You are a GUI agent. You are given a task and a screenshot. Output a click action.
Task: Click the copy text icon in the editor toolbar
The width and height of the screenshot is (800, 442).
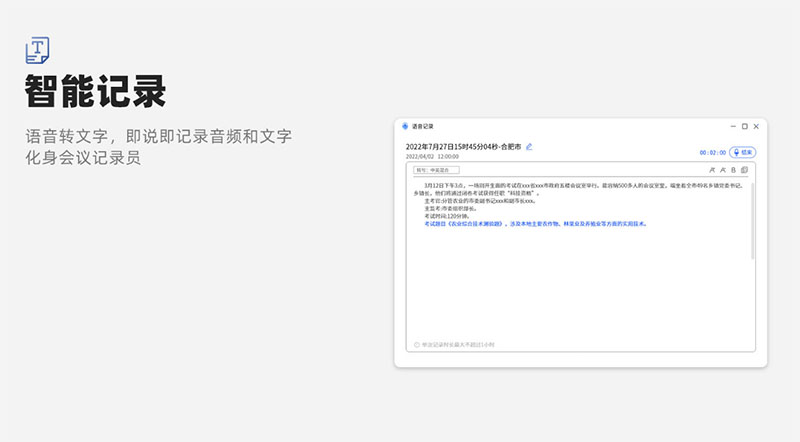point(745,170)
